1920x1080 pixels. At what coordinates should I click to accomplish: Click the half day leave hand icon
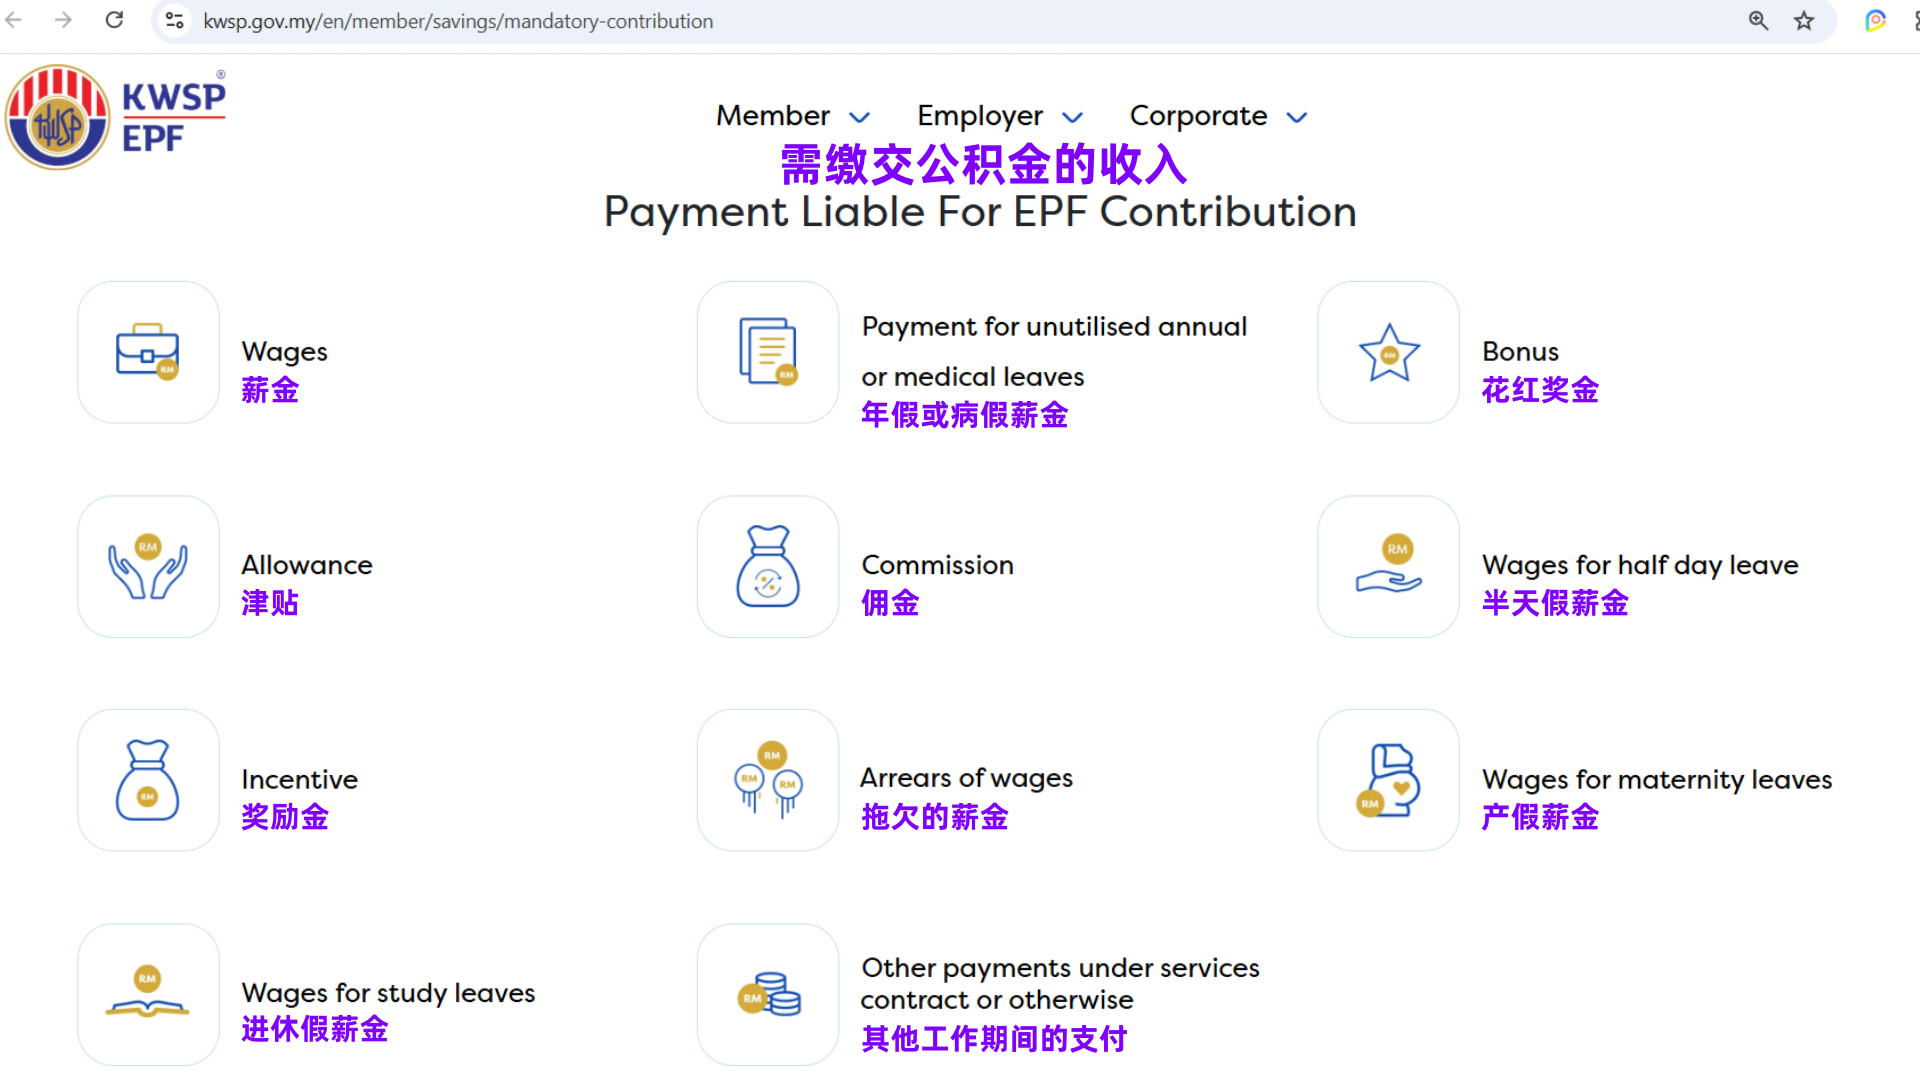[1388, 567]
